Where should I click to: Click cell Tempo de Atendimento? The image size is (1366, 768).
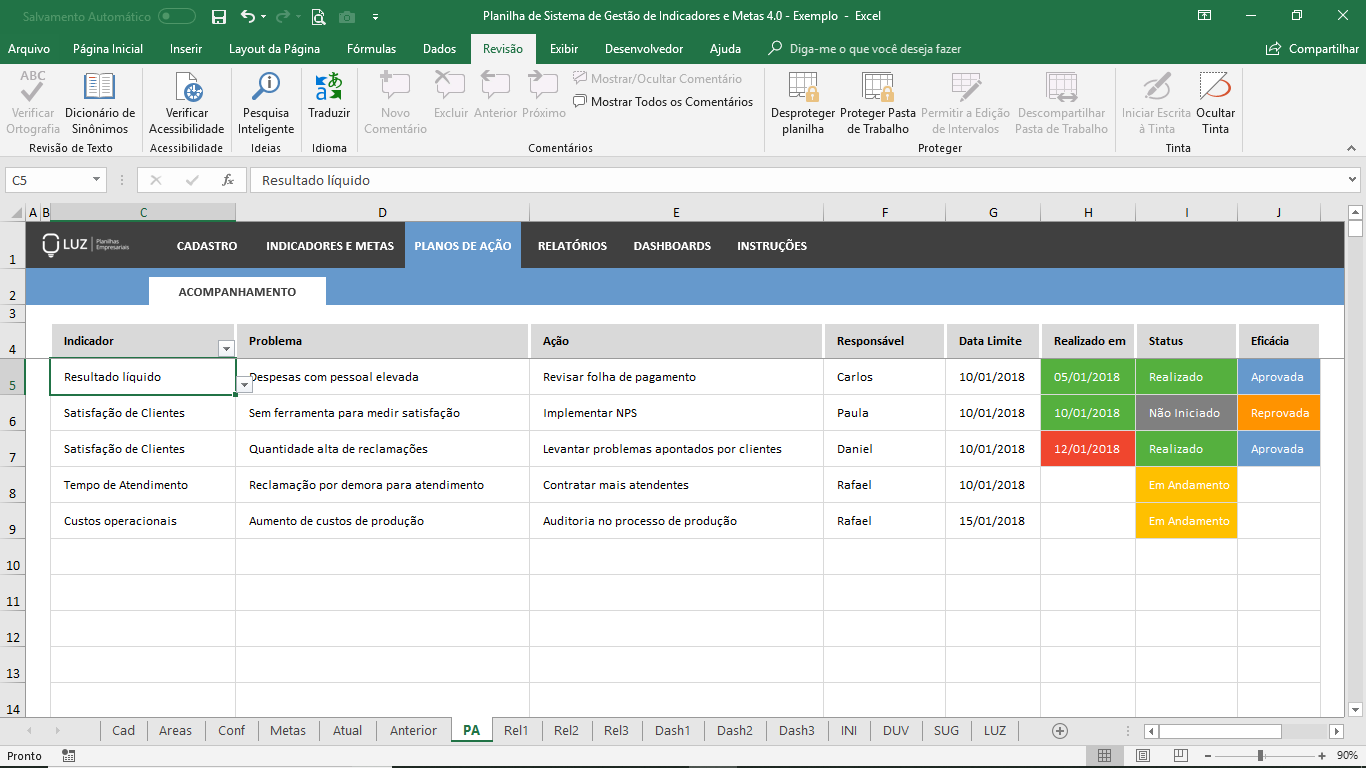pos(143,485)
